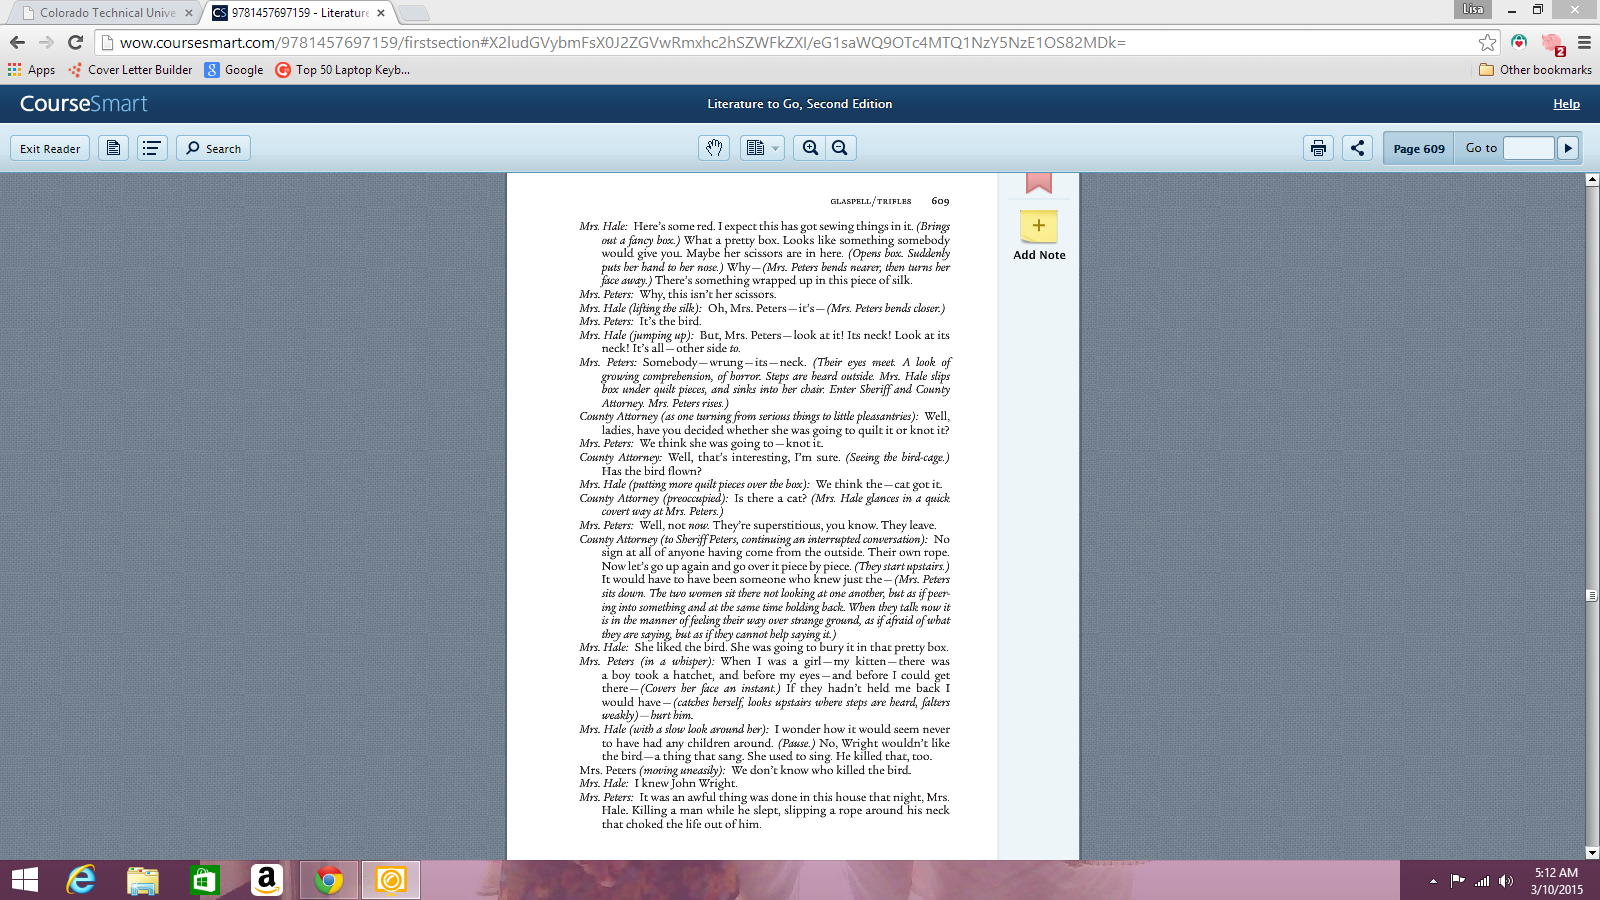
Task: Open the Help link
Action: pos(1566,104)
